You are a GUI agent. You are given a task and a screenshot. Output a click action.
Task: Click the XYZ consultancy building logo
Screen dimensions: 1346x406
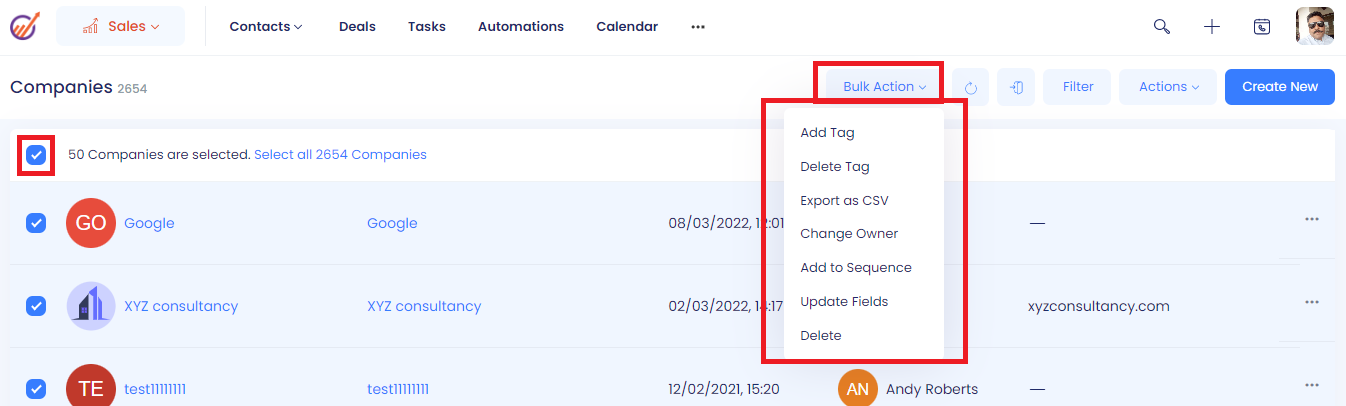click(x=91, y=306)
